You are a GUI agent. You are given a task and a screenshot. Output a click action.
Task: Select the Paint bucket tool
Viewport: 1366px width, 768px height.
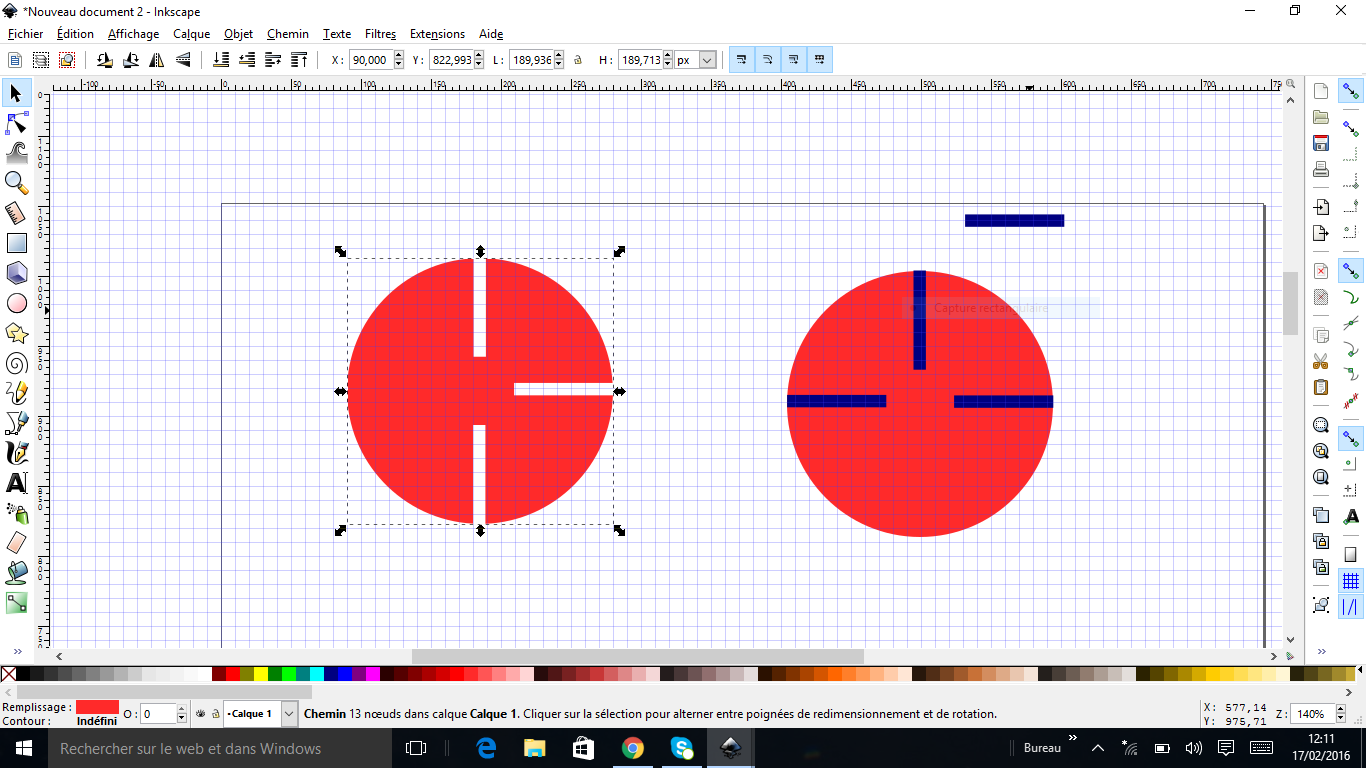[x=16, y=573]
